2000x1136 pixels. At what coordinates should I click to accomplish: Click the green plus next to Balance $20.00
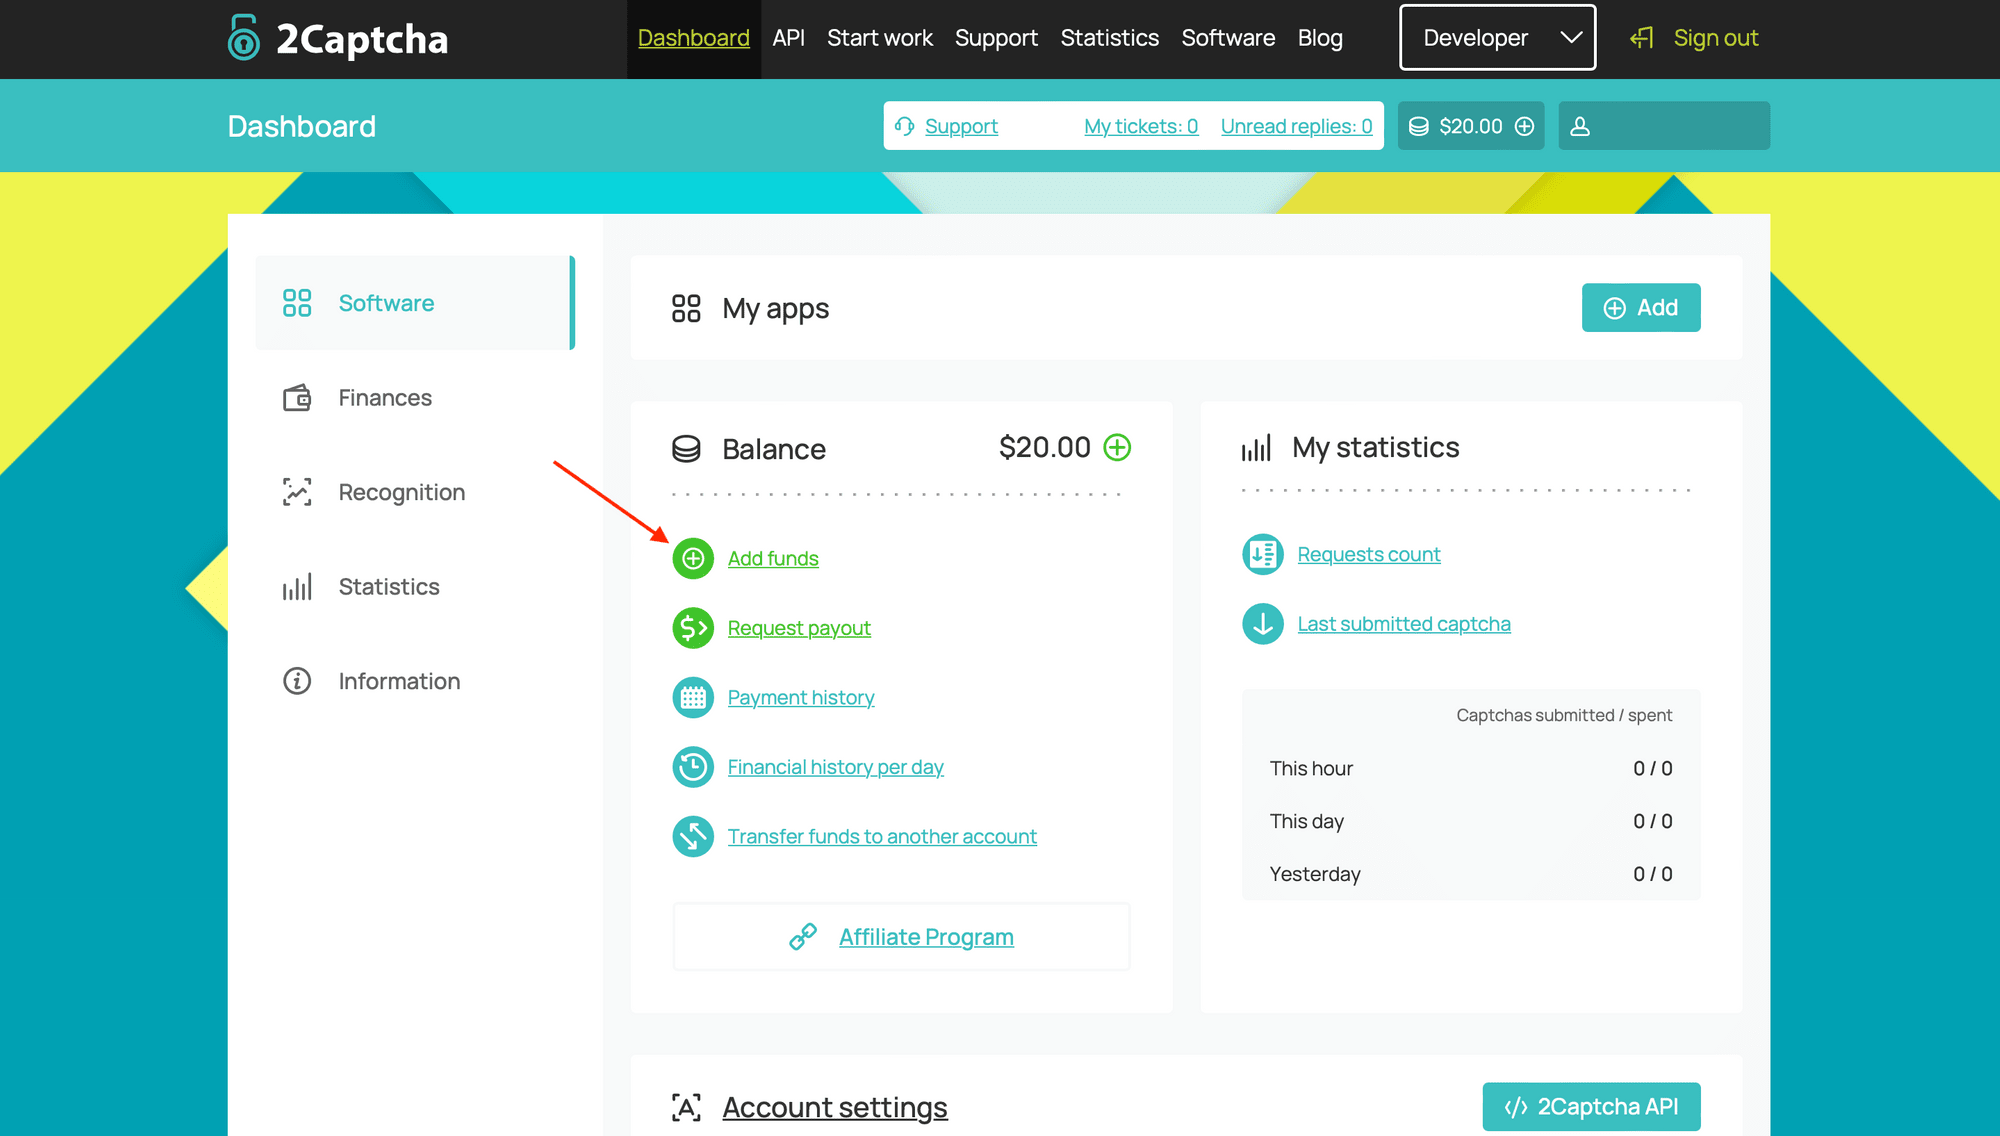tap(1117, 447)
